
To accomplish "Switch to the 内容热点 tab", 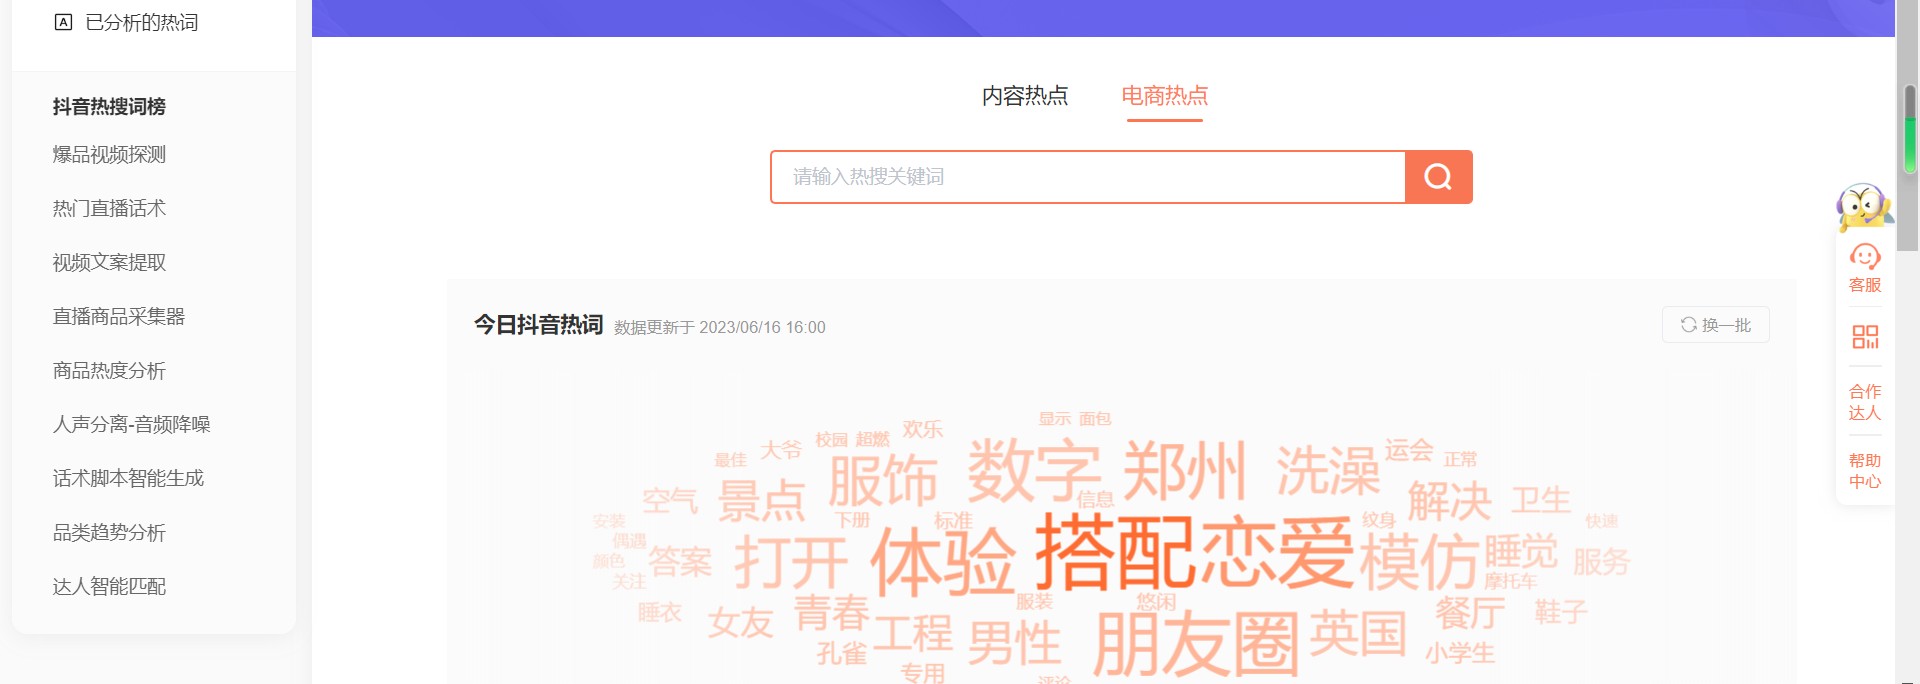I will click(x=1025, y=96).
